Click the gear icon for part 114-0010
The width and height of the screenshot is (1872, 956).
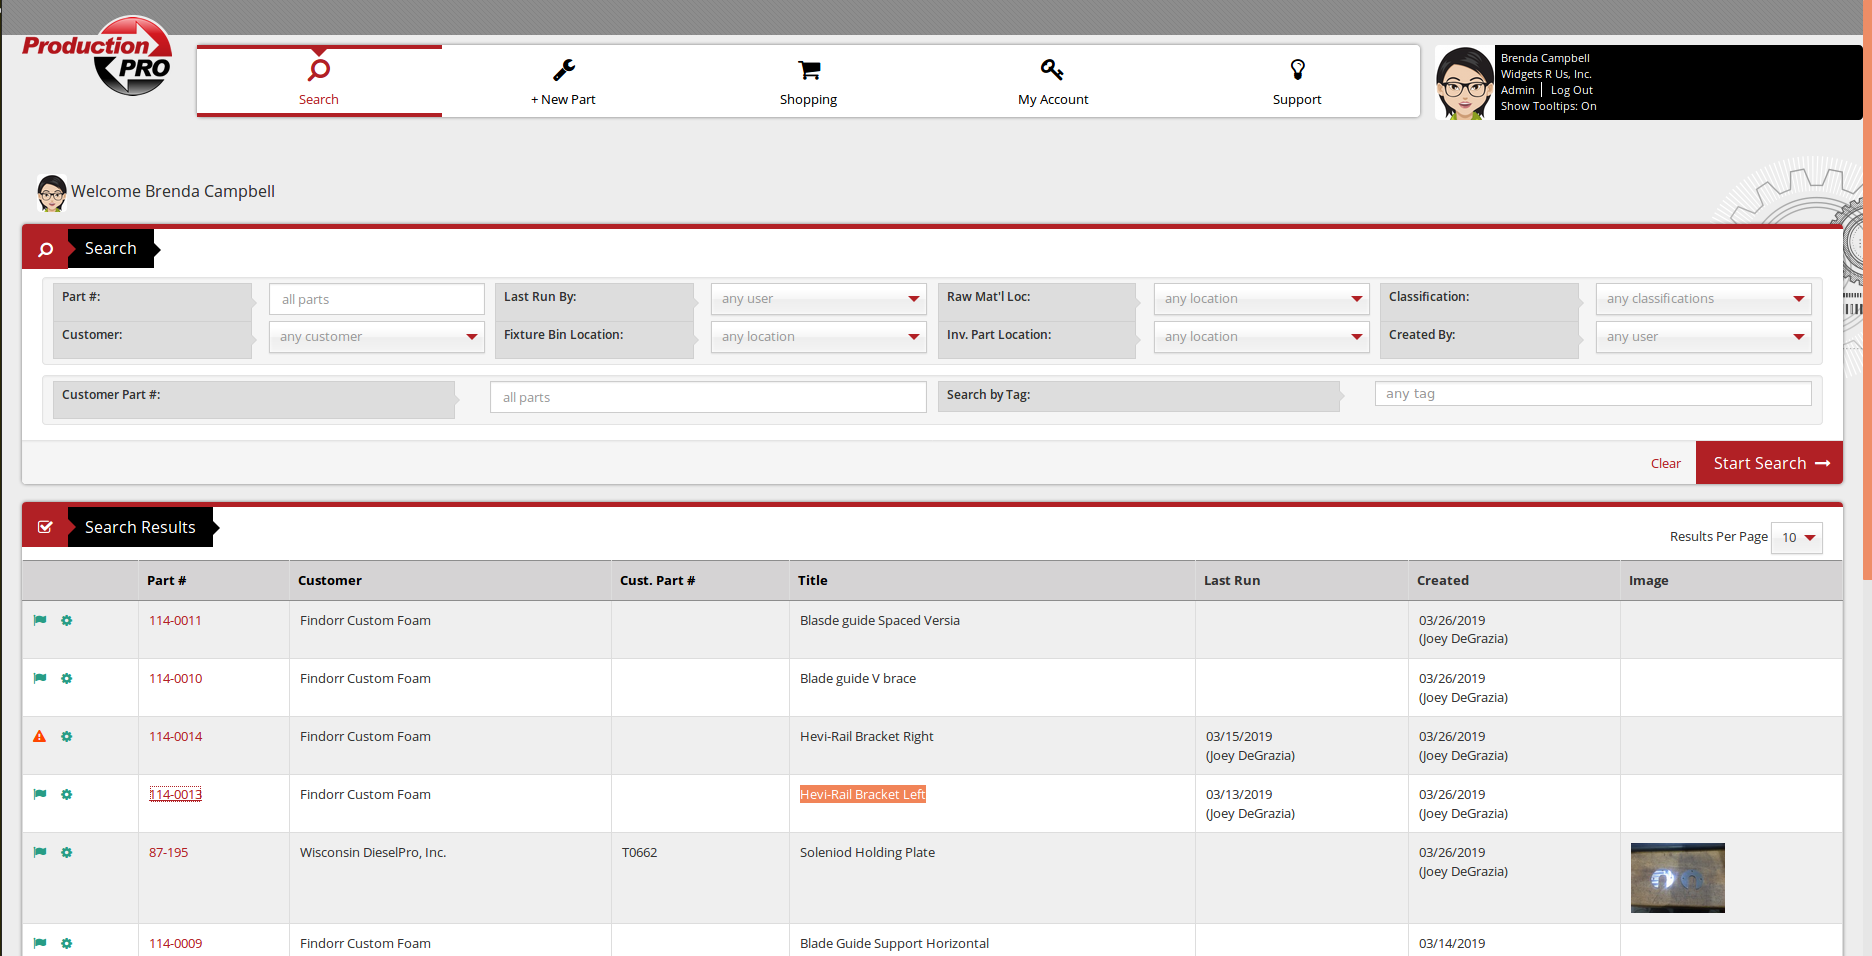point(67,679)
